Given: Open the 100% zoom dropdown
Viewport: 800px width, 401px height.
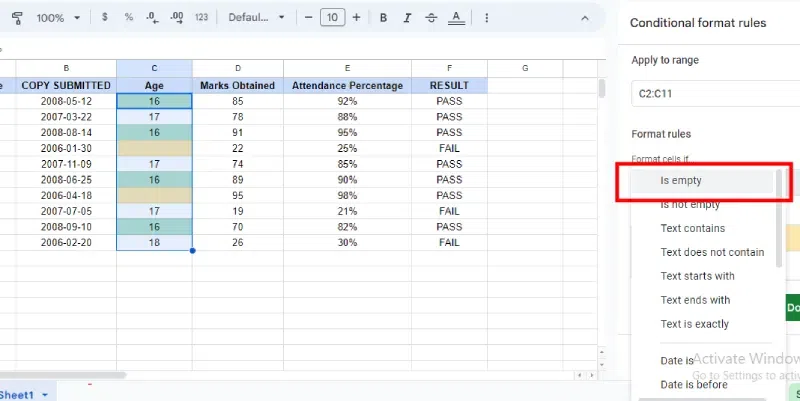Looking at the screenshot, I should tap(58, 18).
